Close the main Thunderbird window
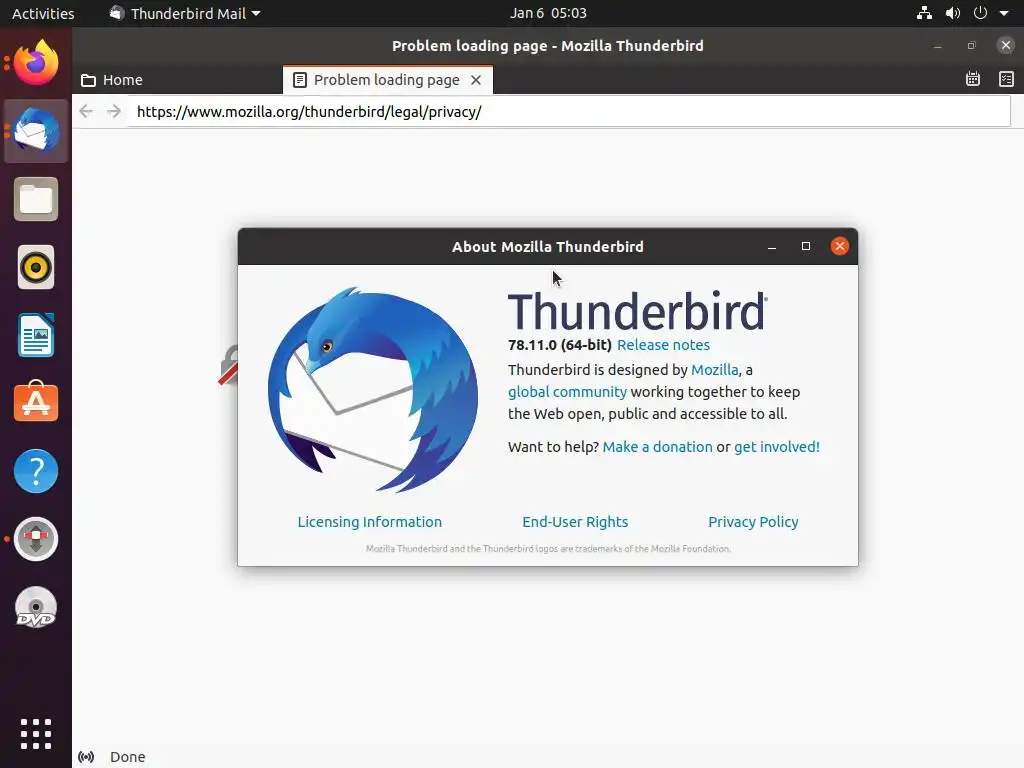1024x768 pixels. (1006, 45)
